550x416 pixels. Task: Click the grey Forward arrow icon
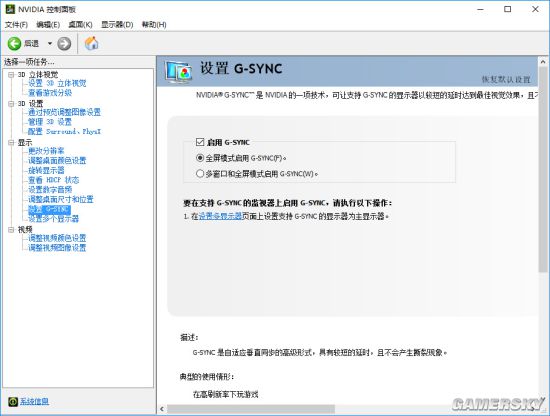pyautogui.click(x=64, y=44)
